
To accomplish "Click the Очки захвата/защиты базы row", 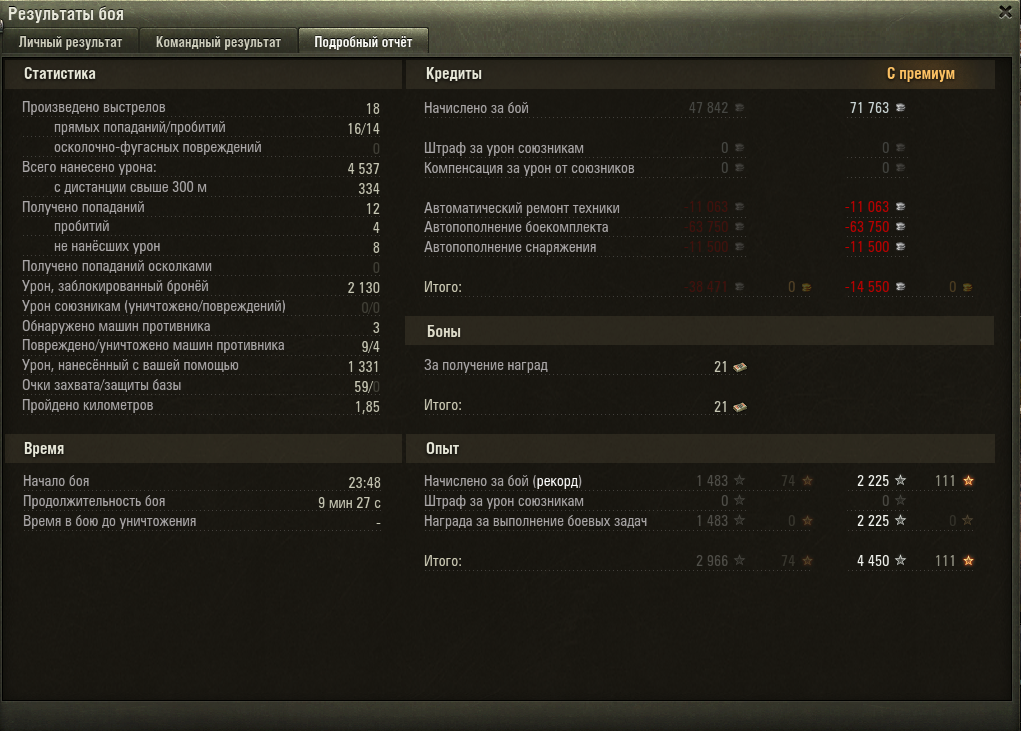I will click(x=201, y=386).
